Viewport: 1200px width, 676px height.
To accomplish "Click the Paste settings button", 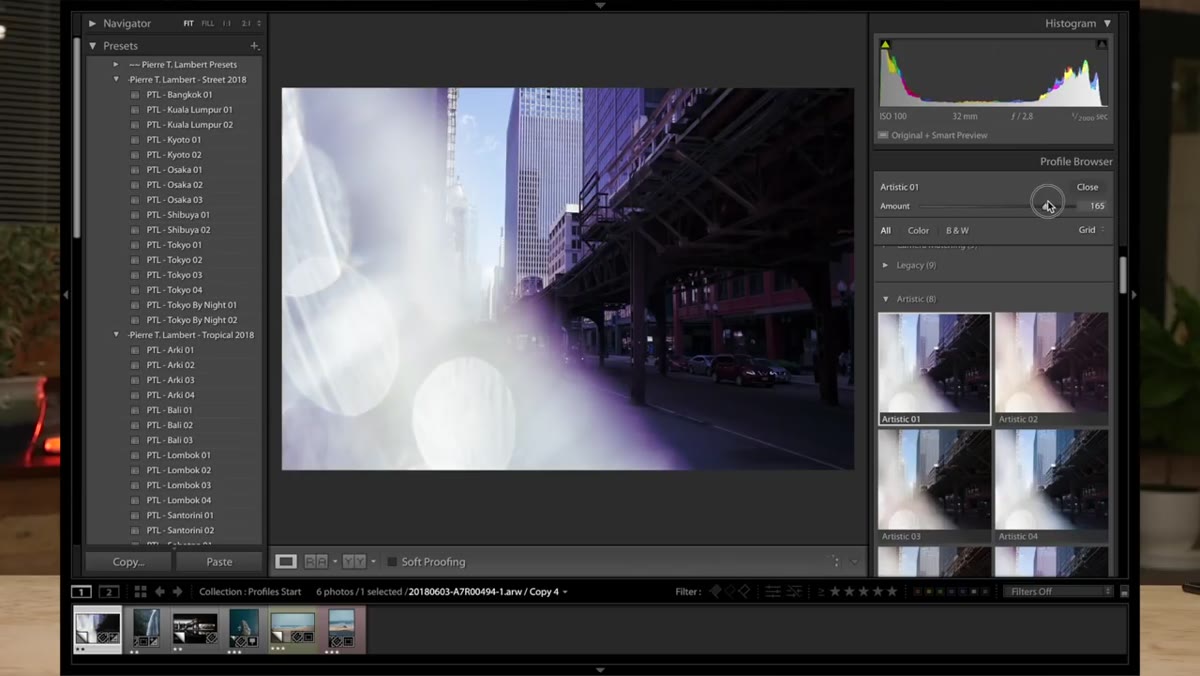I will (x=219, y=562).
